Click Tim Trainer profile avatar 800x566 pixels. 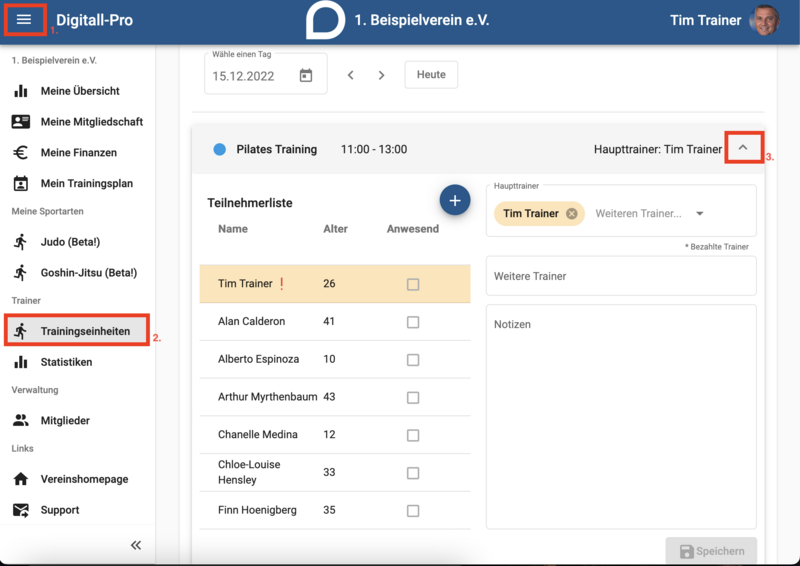(764, 20)
